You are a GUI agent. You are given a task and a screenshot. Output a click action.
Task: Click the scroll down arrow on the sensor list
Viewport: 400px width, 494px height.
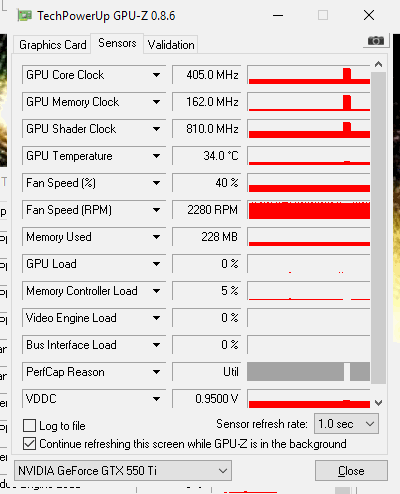point(378,403)
